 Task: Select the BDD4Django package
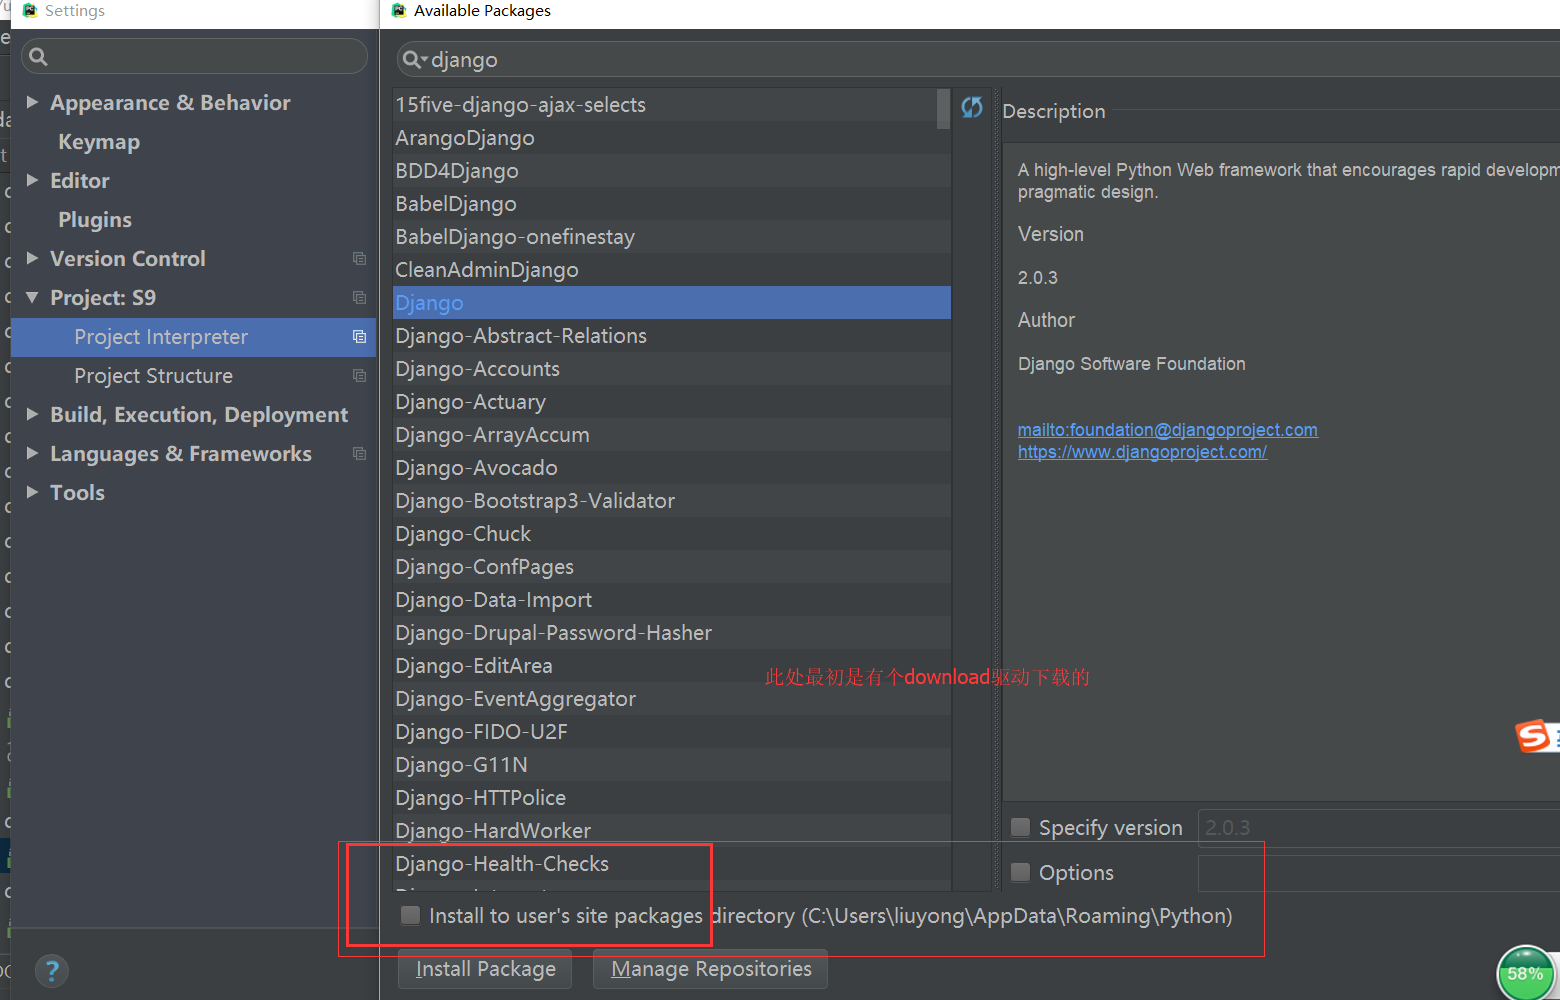[672, 171]
